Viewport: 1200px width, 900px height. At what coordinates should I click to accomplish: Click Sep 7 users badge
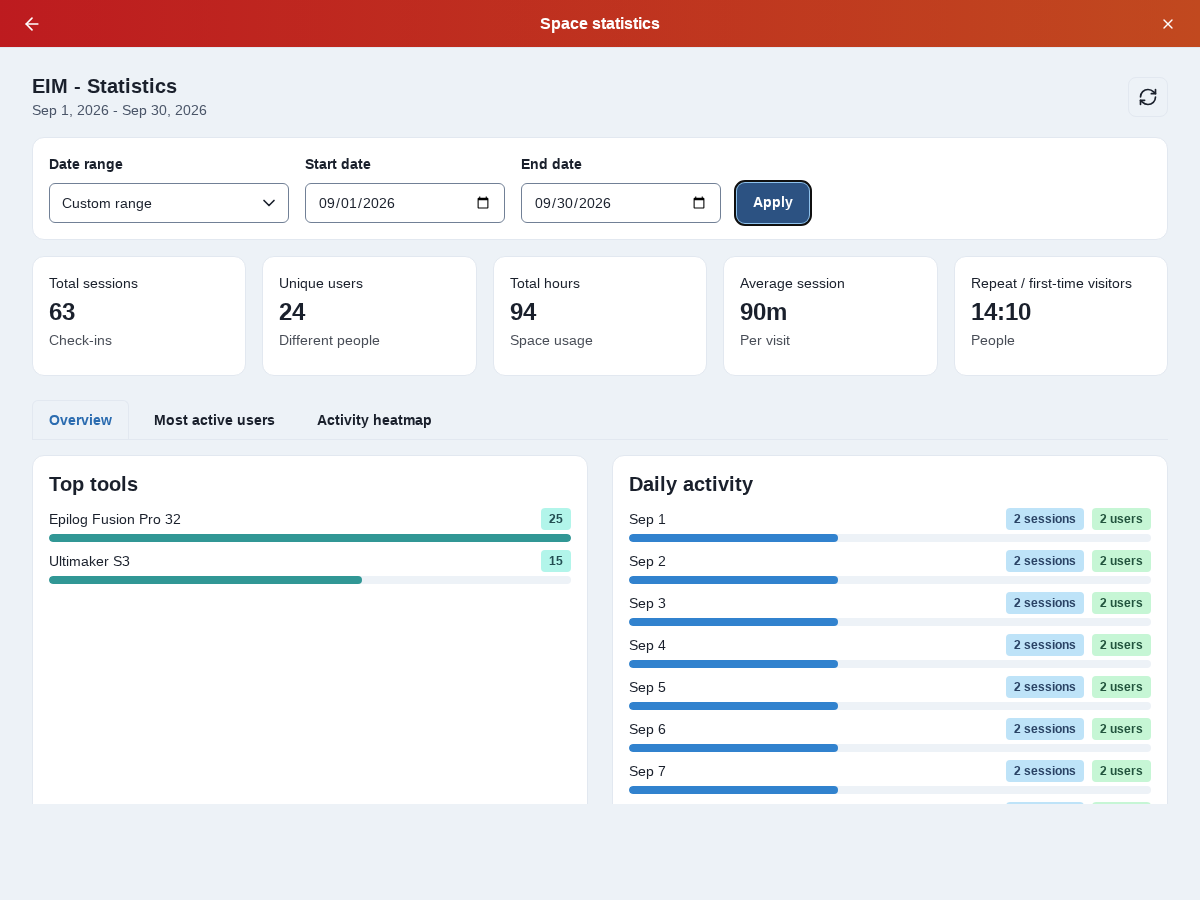(x=1121, y=771)
